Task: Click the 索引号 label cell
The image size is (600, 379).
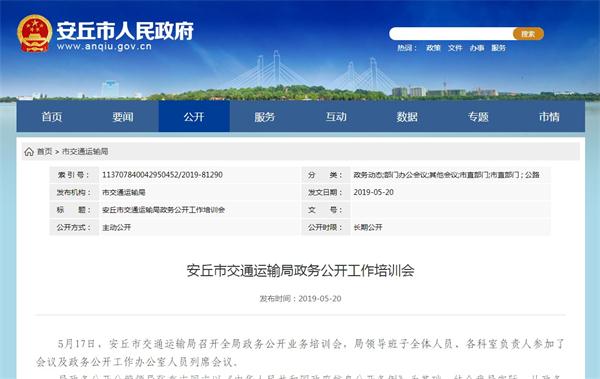Action: tap(74, 175)
